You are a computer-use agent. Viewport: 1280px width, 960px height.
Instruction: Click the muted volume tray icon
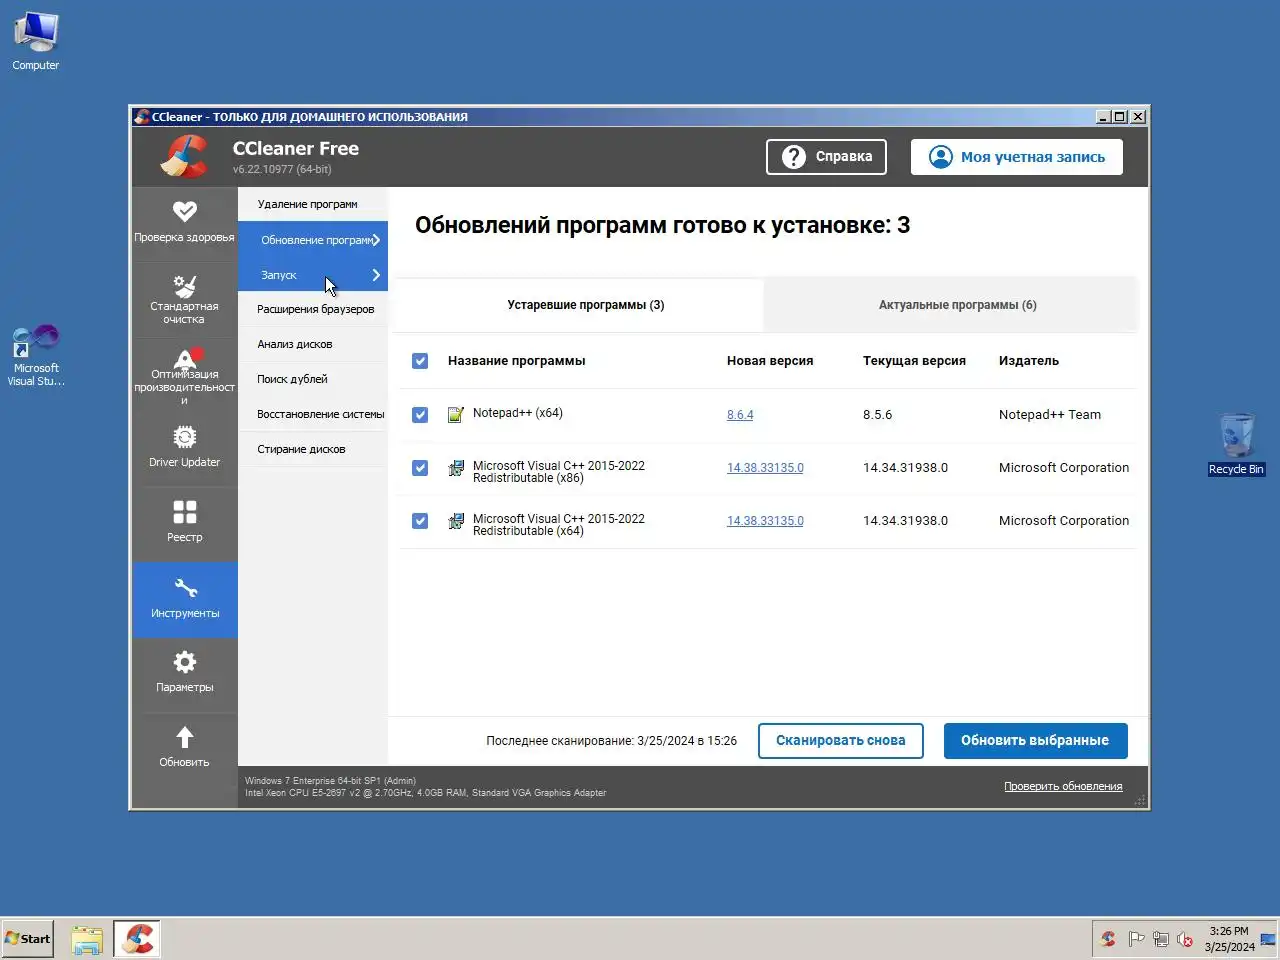coord(1185,939)
